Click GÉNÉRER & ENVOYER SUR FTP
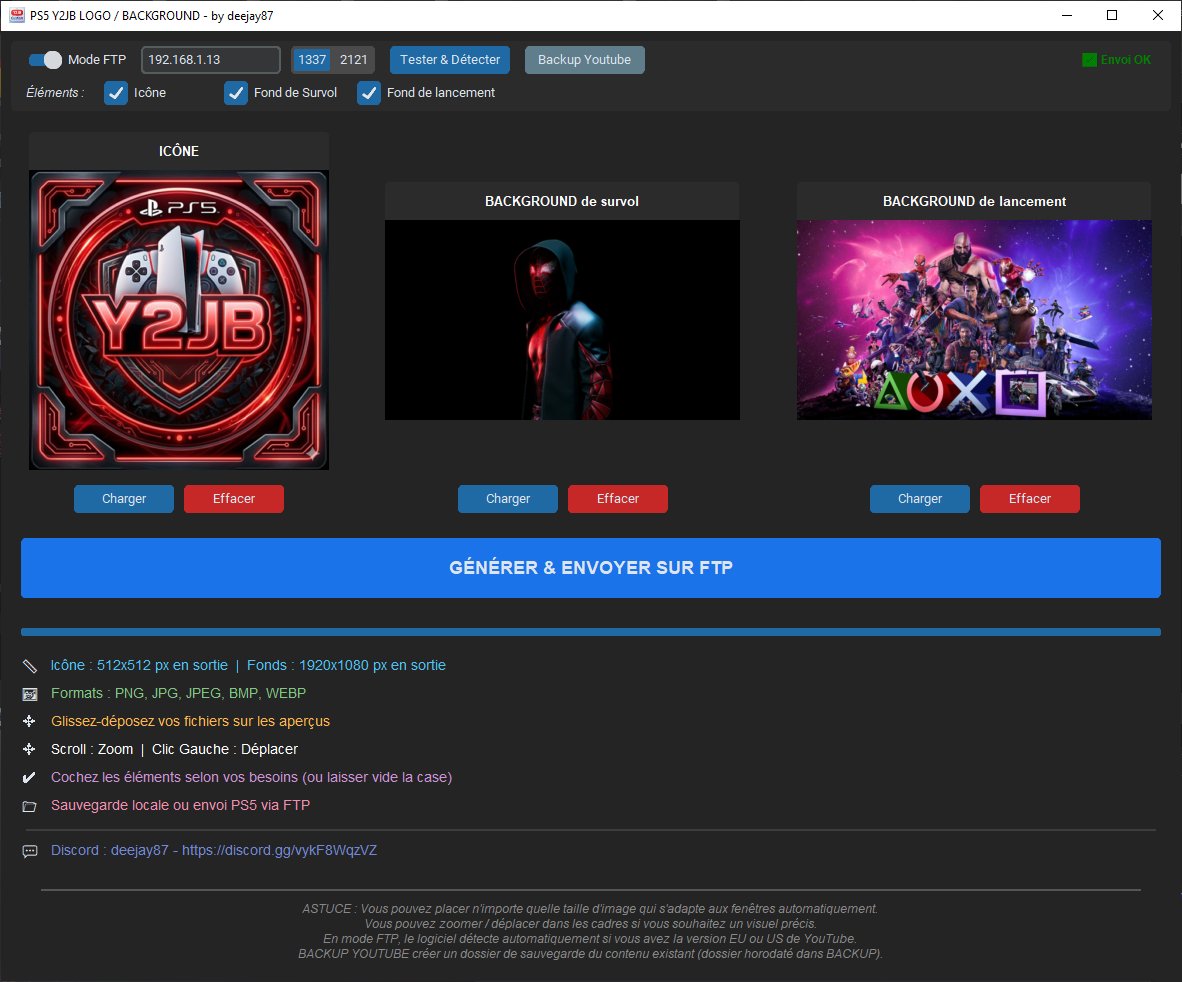Image resolution: width=1182 pixels, height=982 pixels. 591,567
